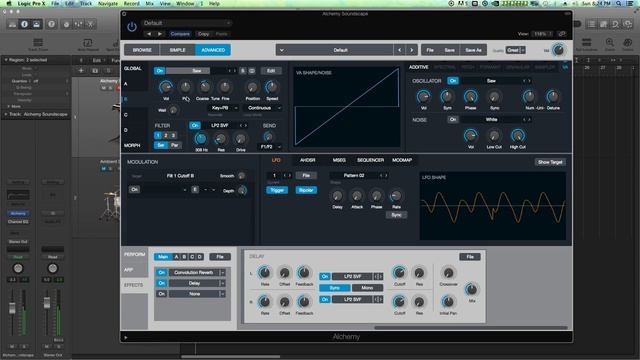Open the F1/F2 send dropdown

tap(270, 147)
